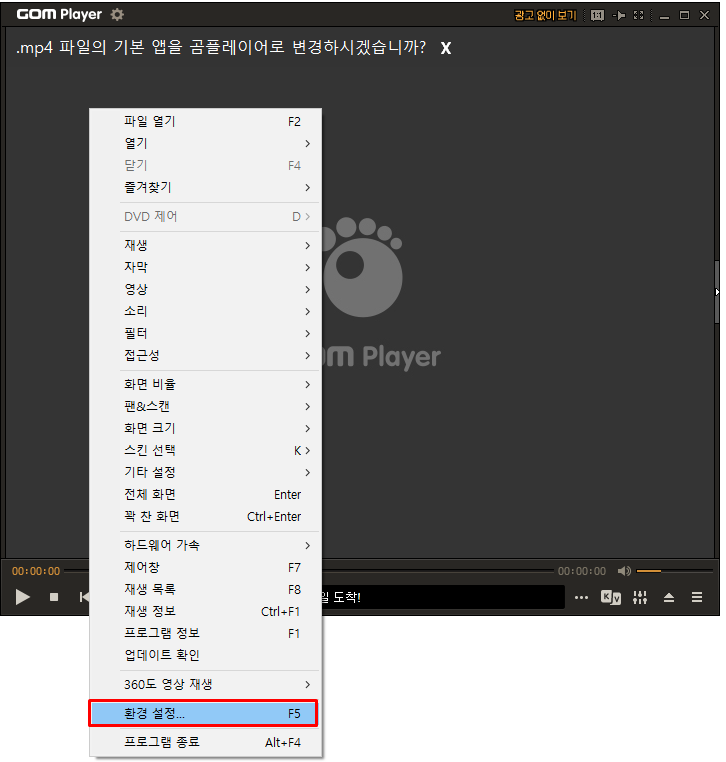Click the scrolling notice text bar
Viewport: 726px width, 762px height.
point(443,597)
